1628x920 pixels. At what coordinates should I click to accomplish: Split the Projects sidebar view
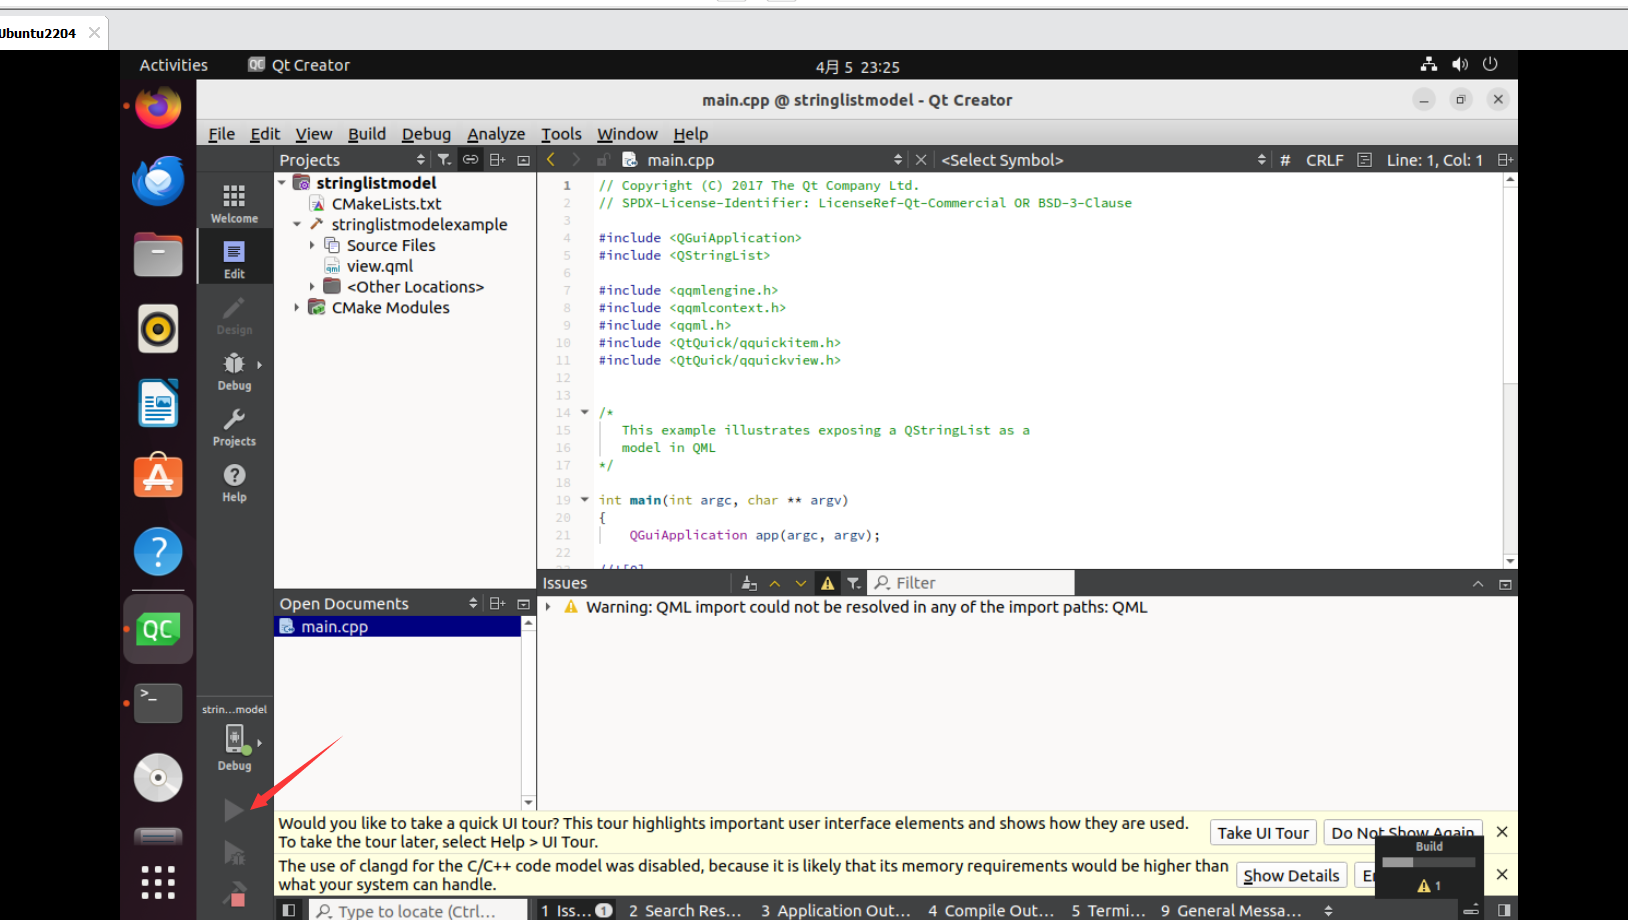[x=497, y=159]
